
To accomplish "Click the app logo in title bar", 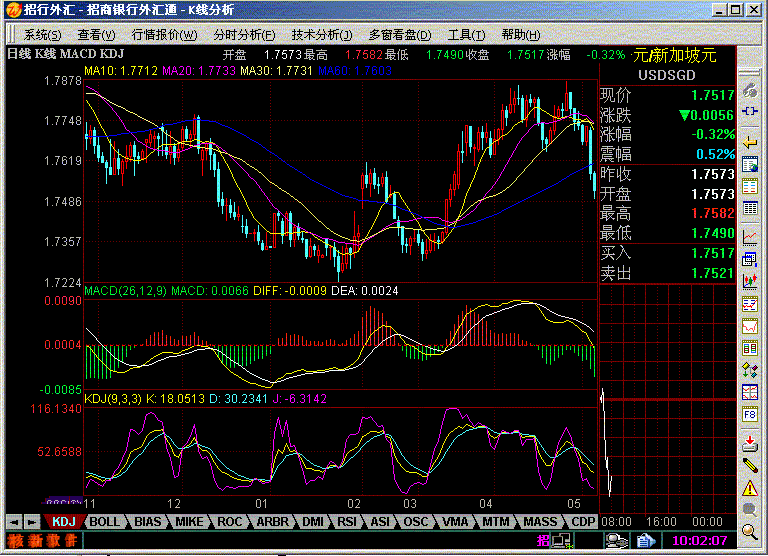I will [x=14, y=9].
